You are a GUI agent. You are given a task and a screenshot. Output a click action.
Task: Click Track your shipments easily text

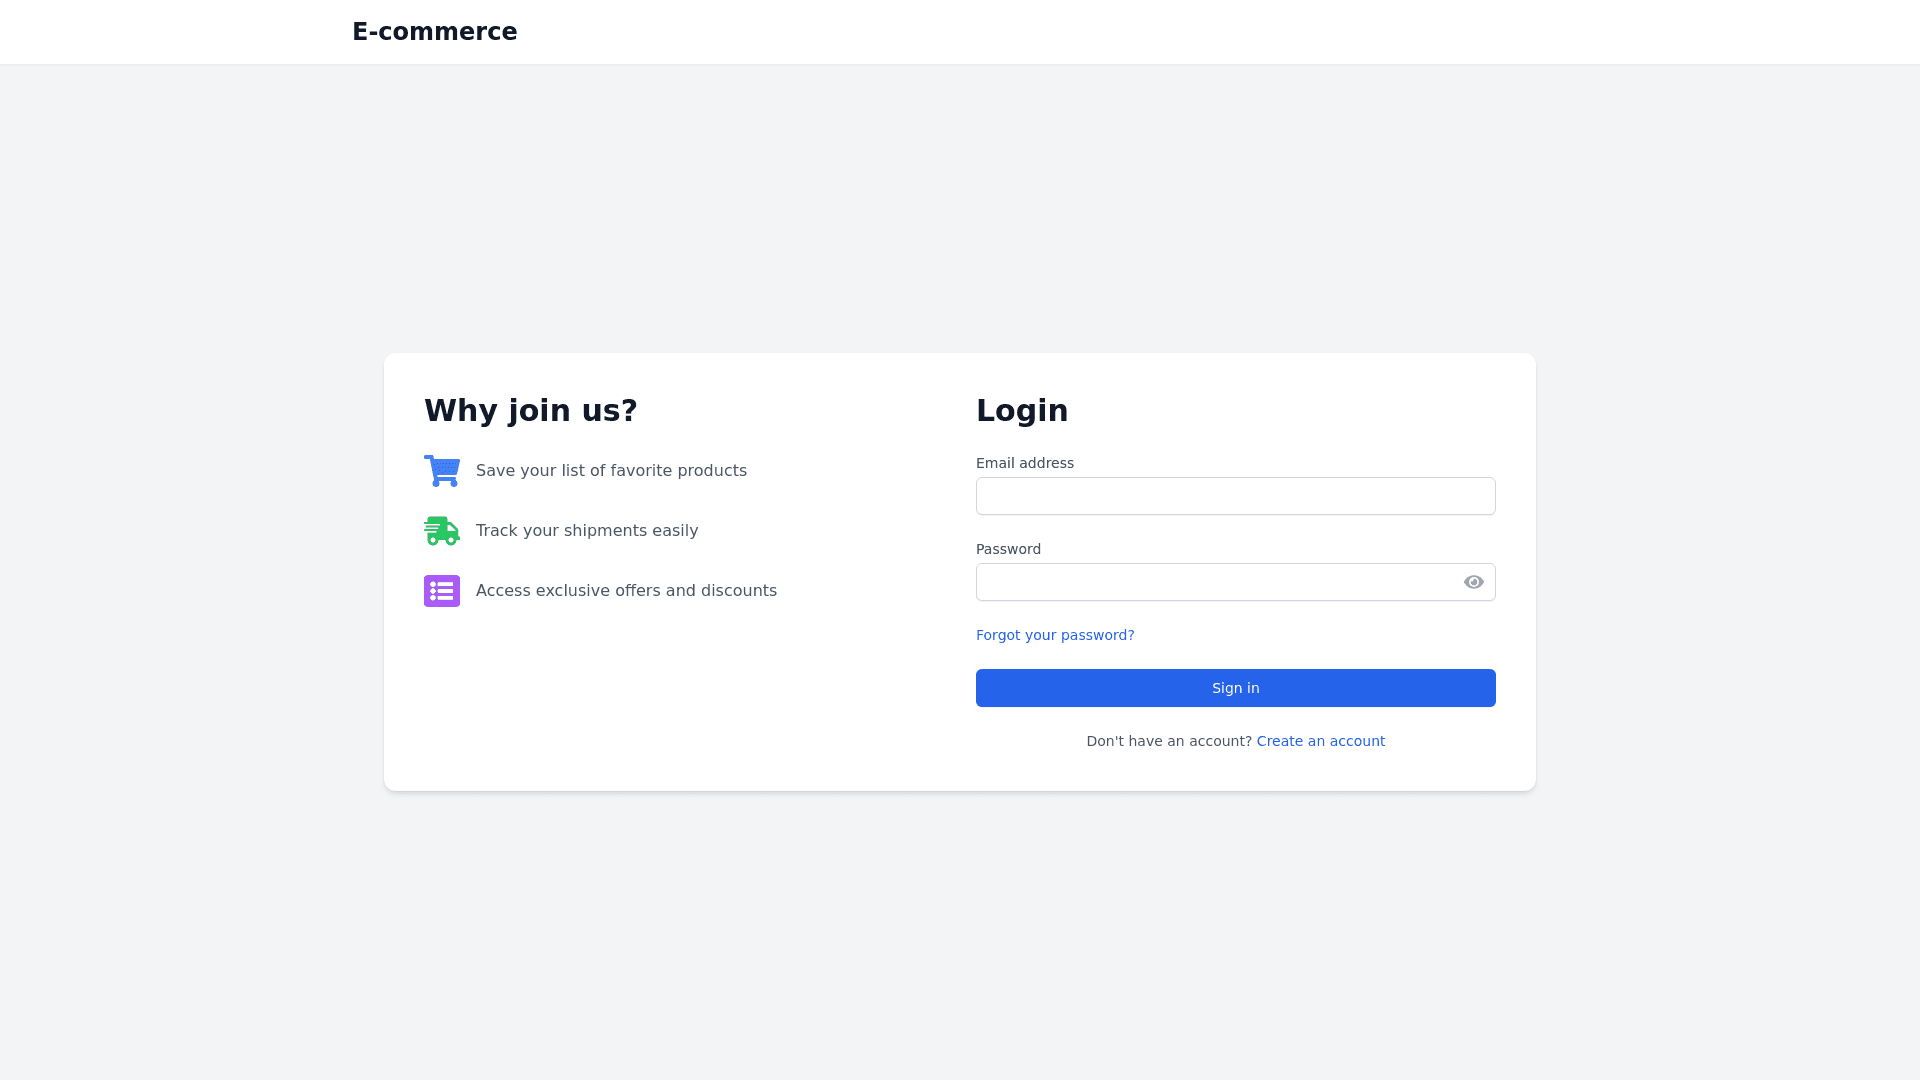[x=586, y=531]
